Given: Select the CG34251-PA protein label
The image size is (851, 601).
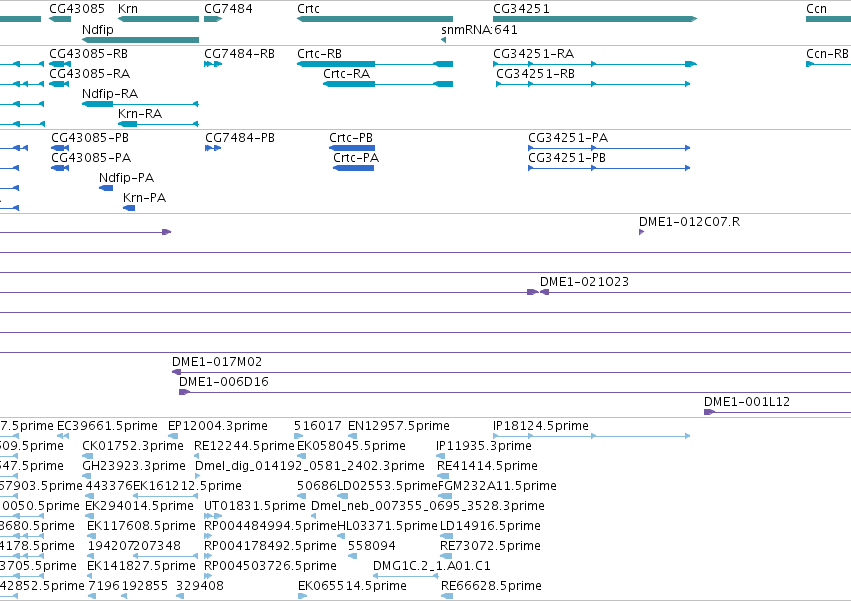Looking at the screenshot, I should pyautogui.click(x=568, y=137).
